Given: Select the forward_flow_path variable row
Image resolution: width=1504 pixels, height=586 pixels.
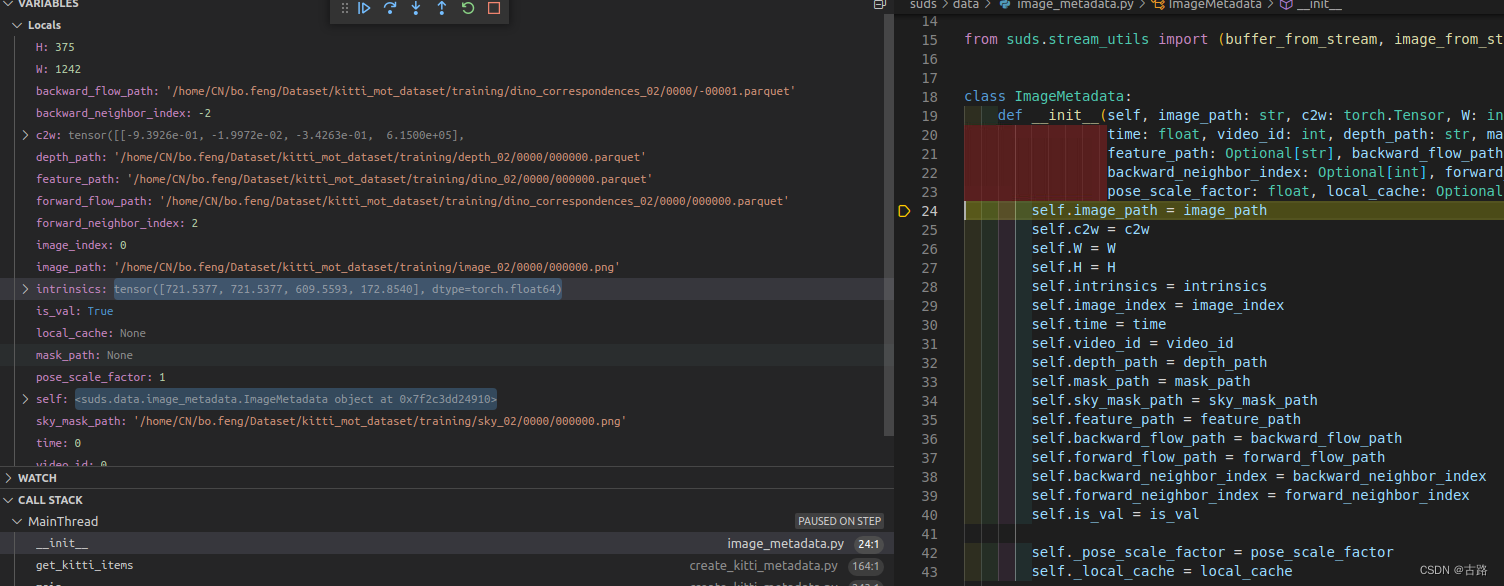Looking at the screenshot, I should pos(442,201).
